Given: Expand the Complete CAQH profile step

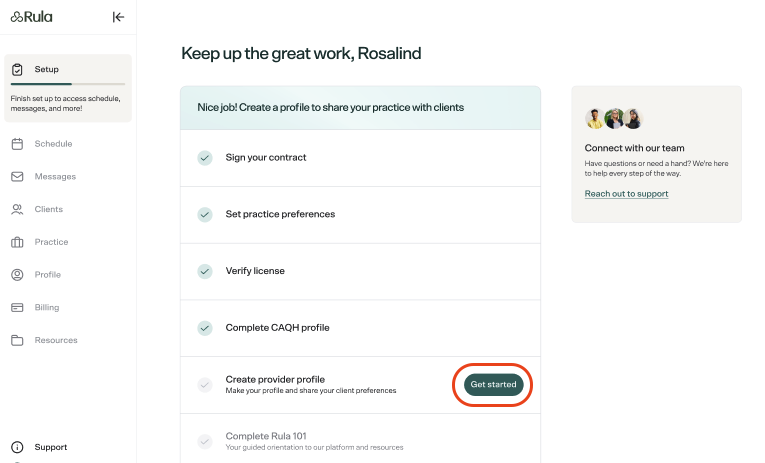Looking at the screenshot, I should (x=360, y=328).
